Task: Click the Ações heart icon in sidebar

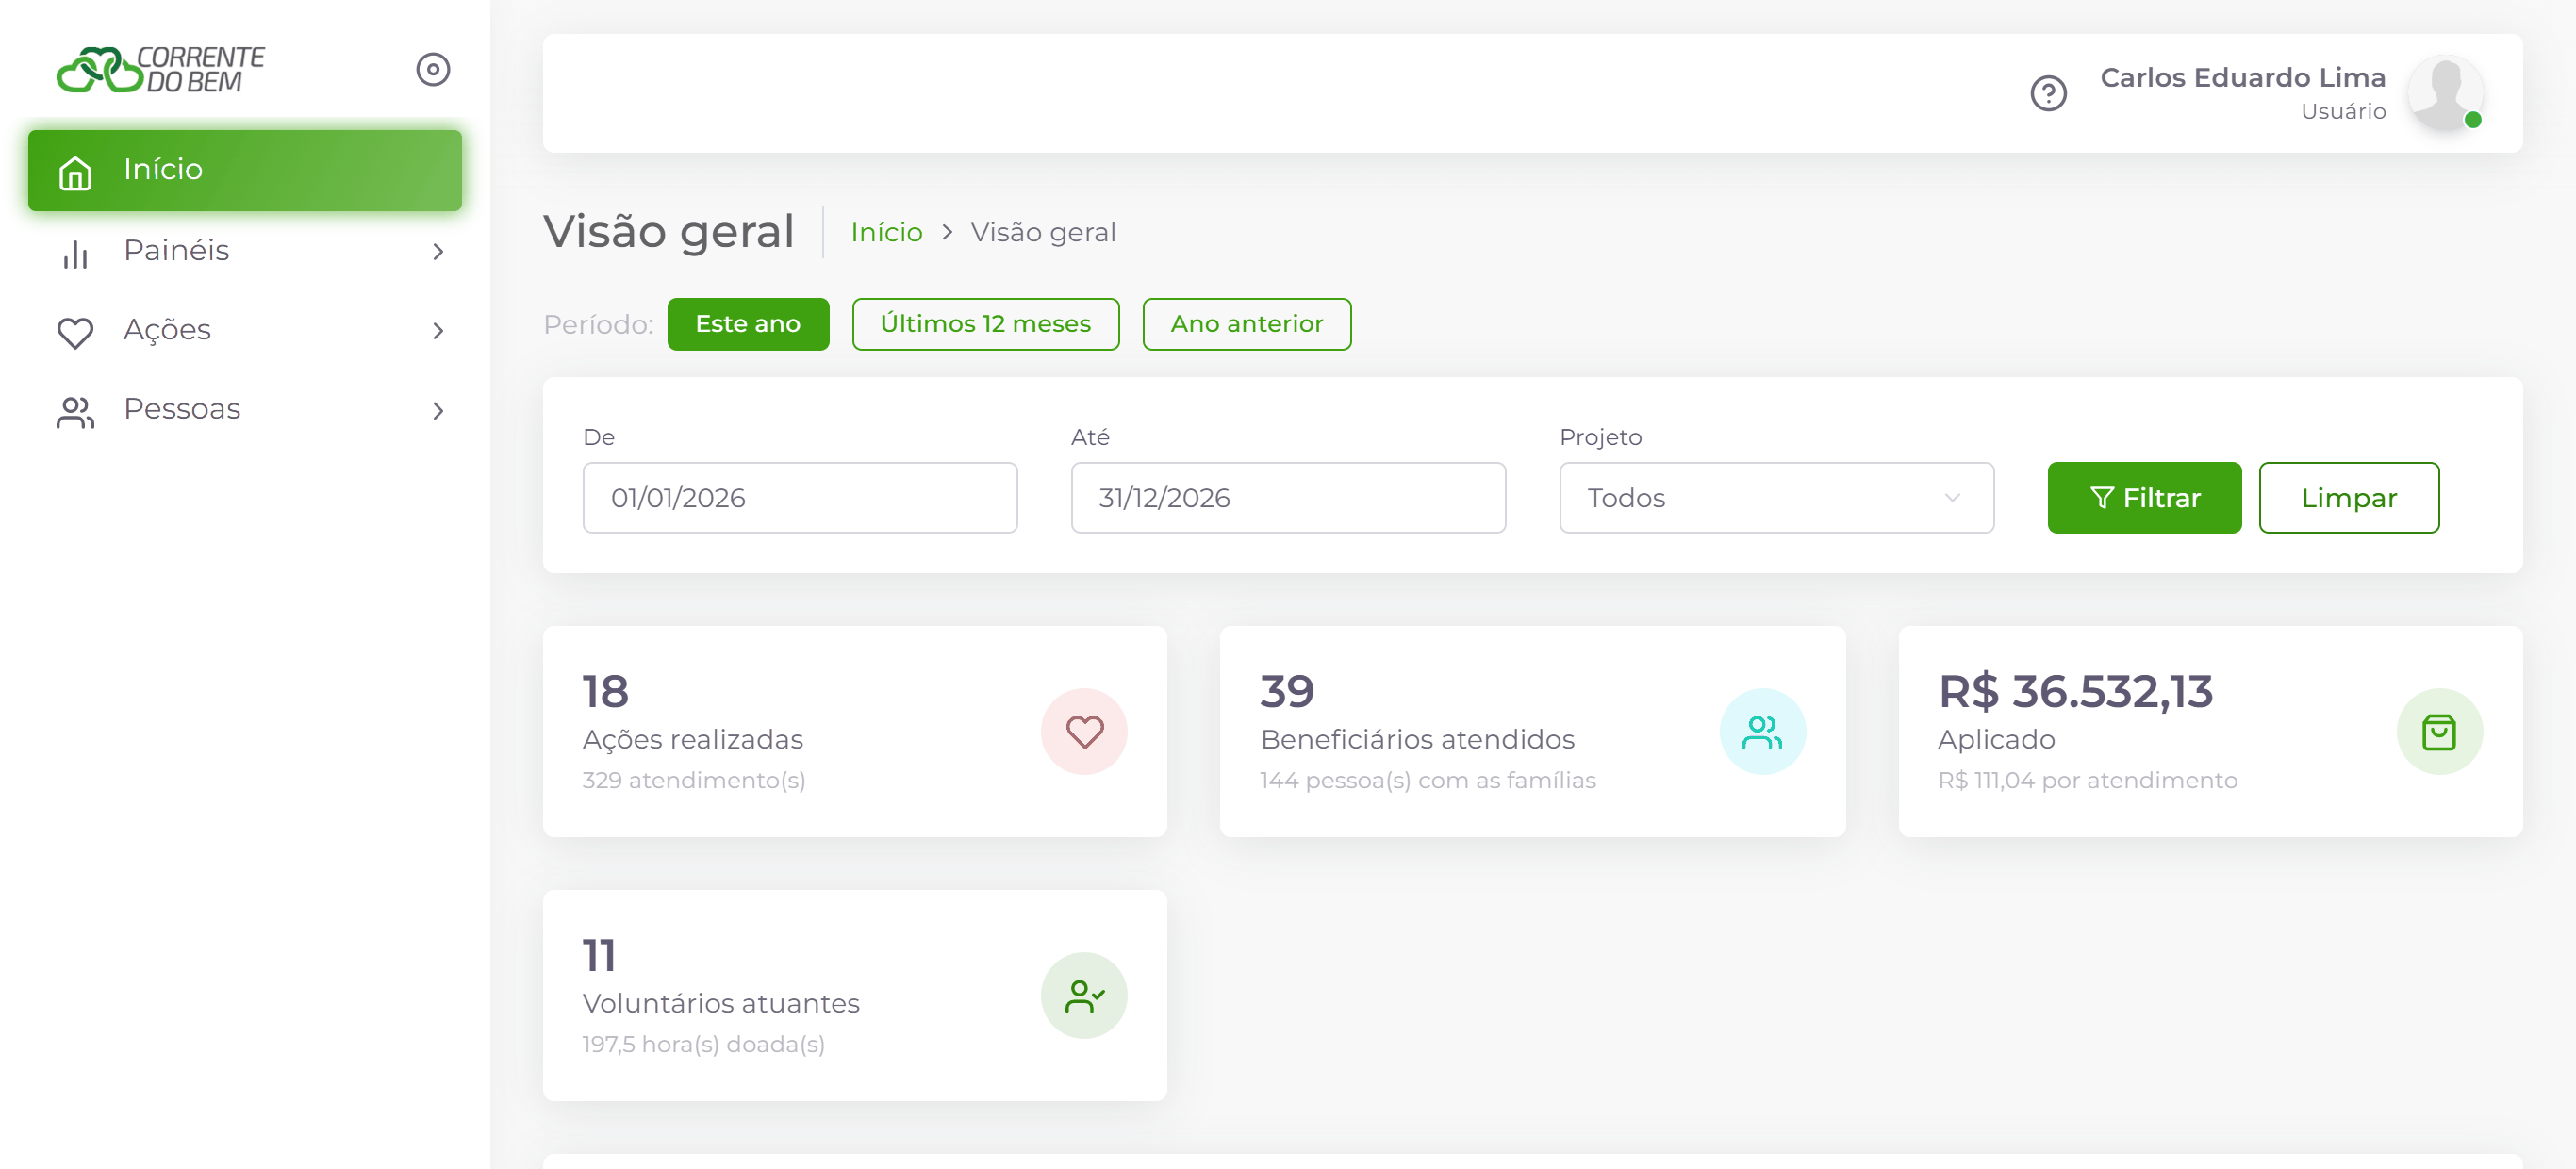Action: (75, 331)
